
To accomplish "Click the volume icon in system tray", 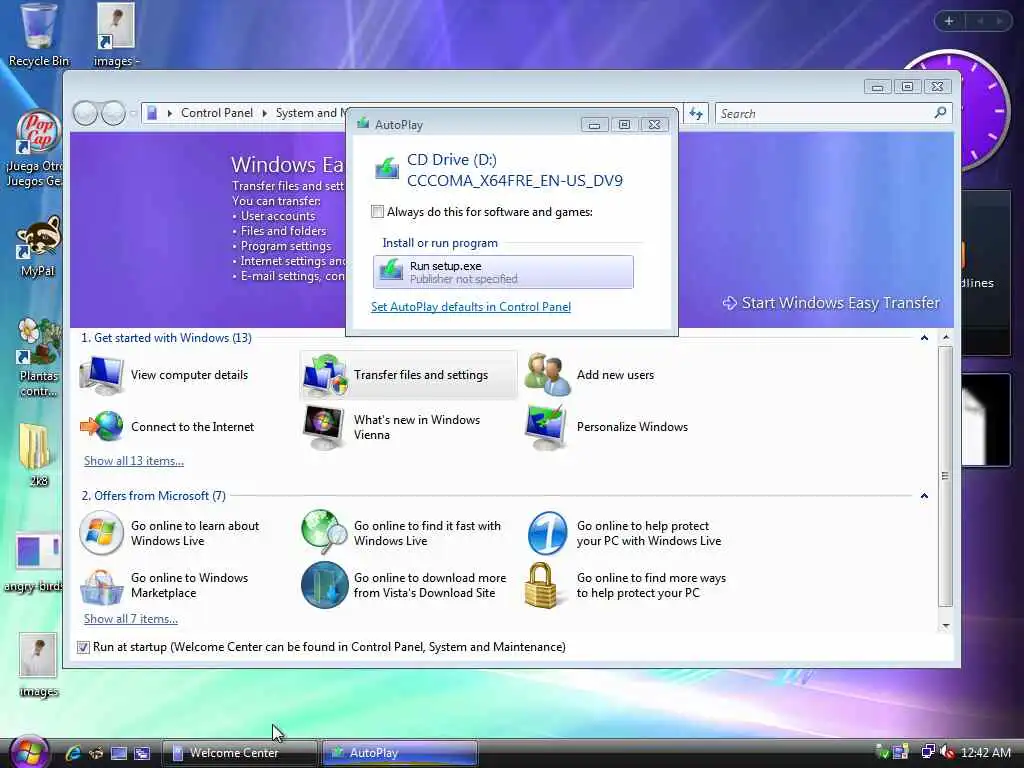I will pyautogui.click(x=947, y=752).
